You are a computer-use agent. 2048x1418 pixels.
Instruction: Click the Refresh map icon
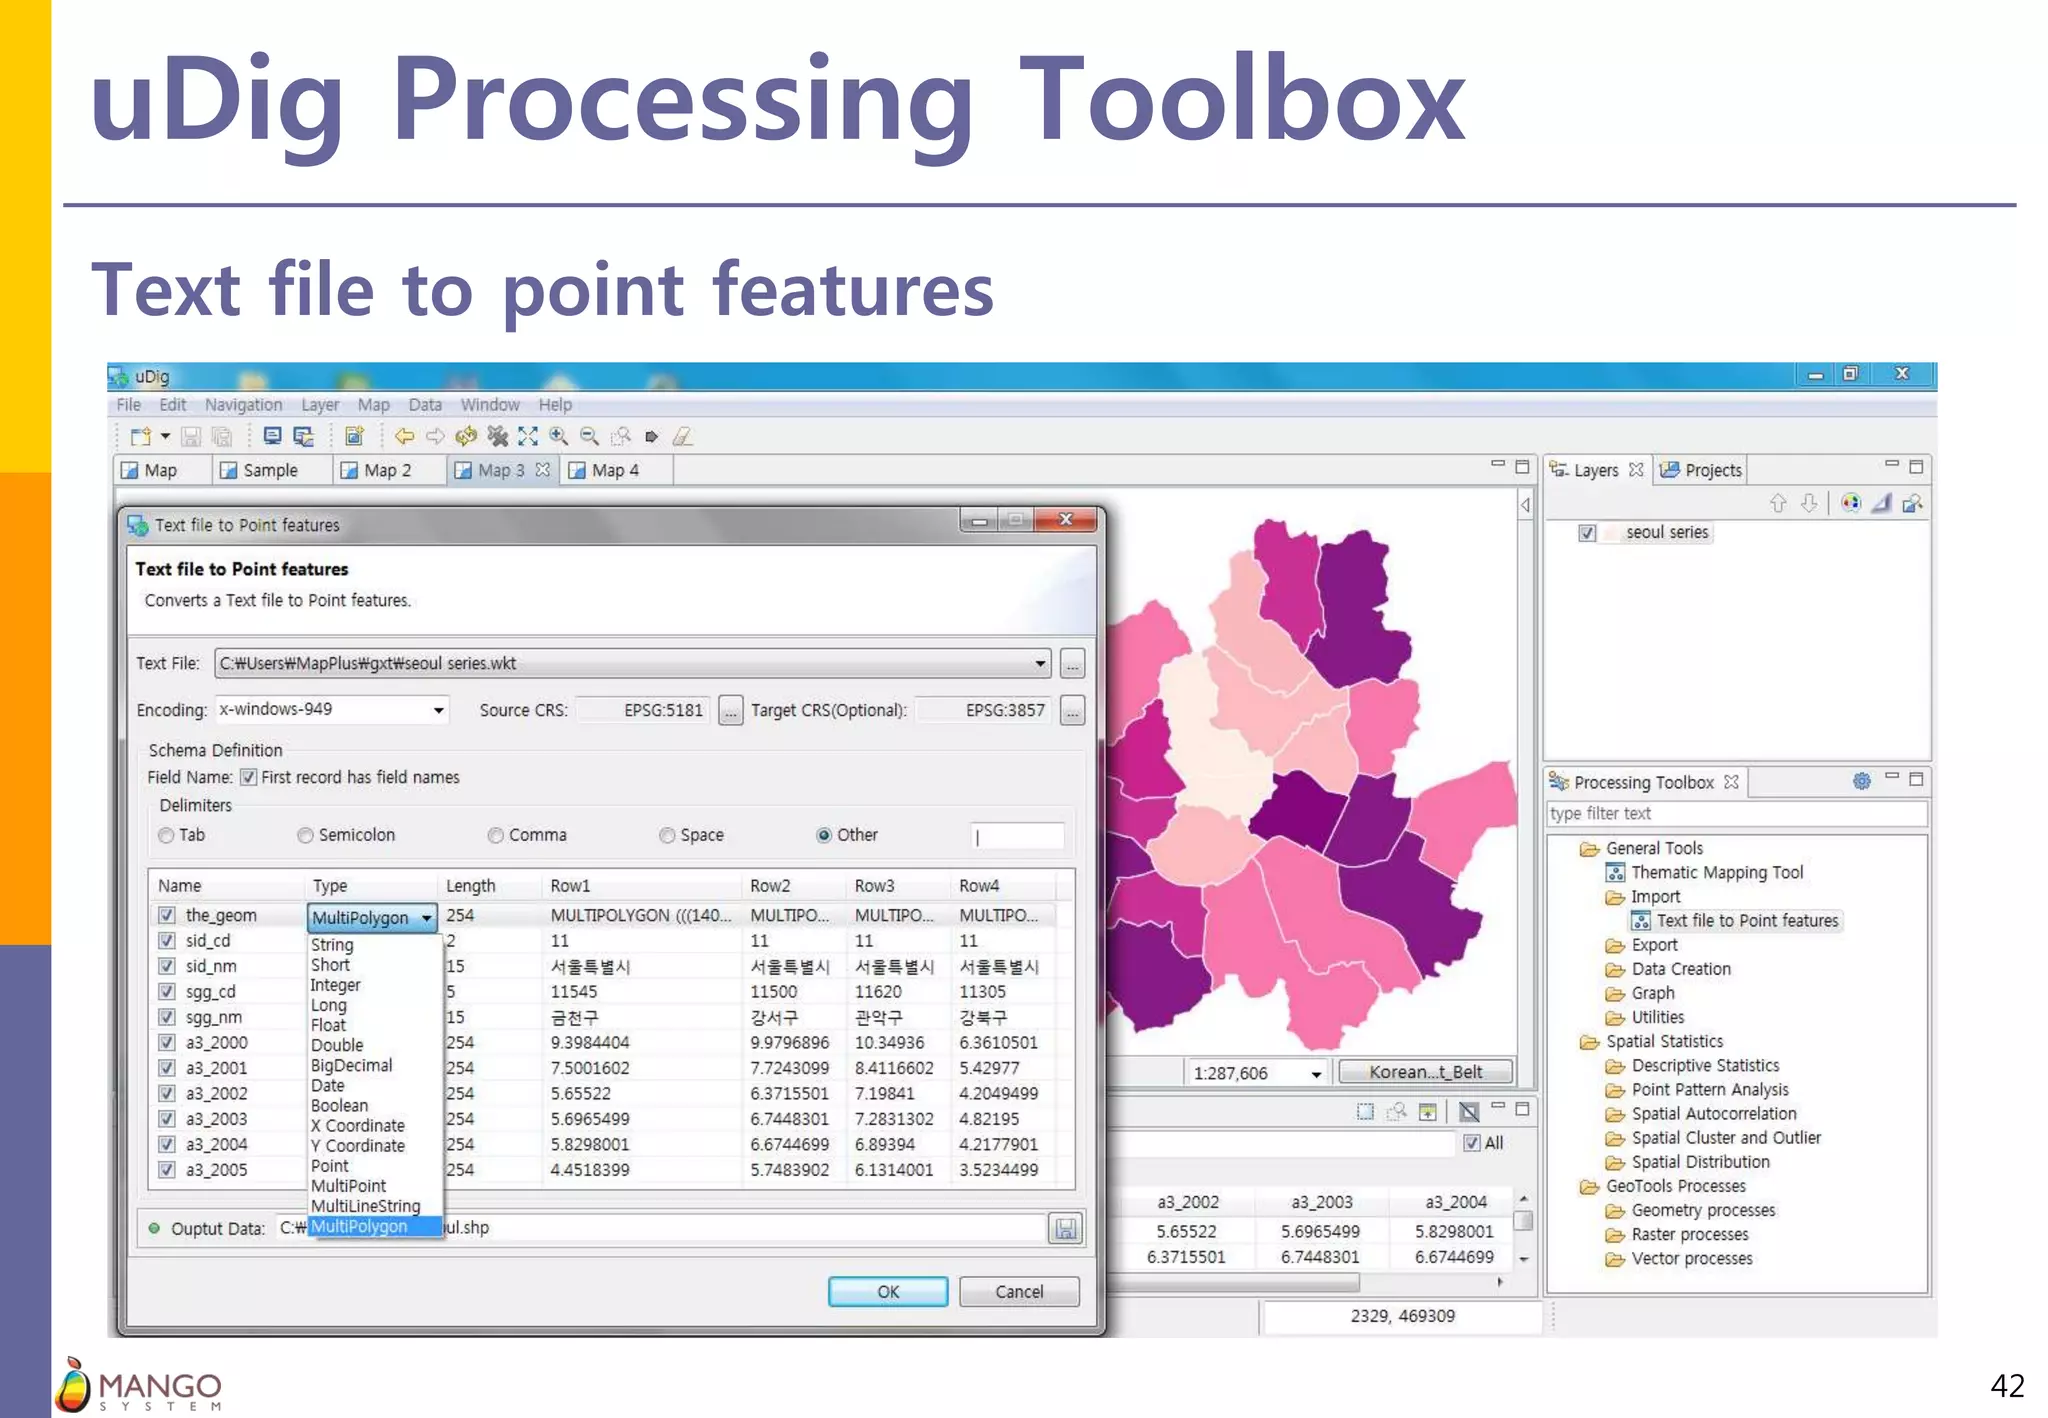[x=466, y=436]
